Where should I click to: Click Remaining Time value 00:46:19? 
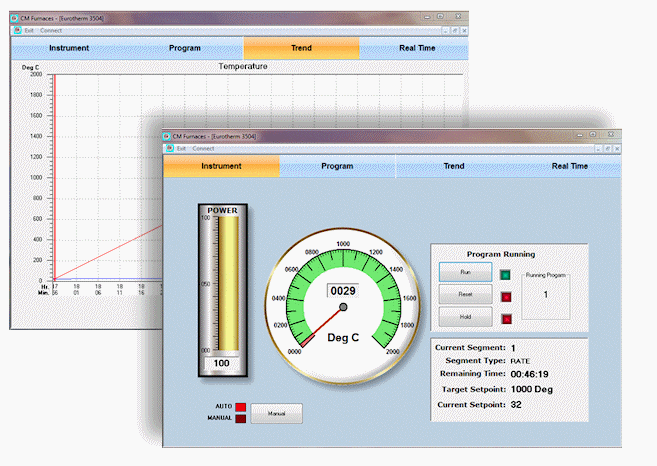(530, 374)
